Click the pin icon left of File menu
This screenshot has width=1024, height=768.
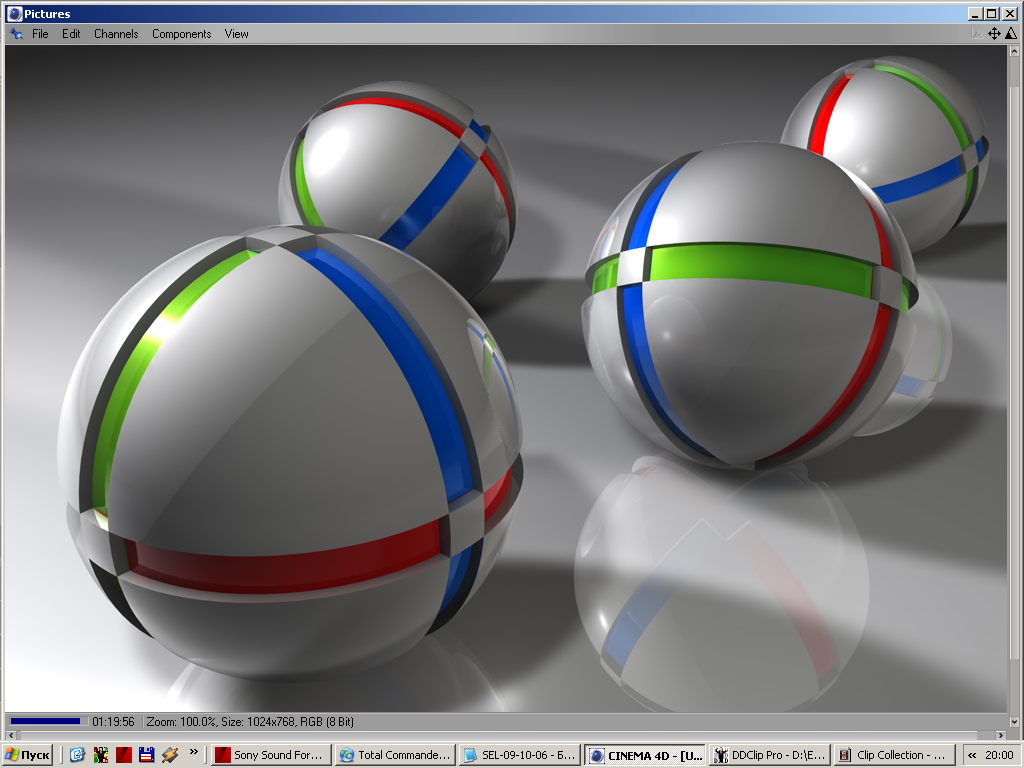tap(15, 33)
